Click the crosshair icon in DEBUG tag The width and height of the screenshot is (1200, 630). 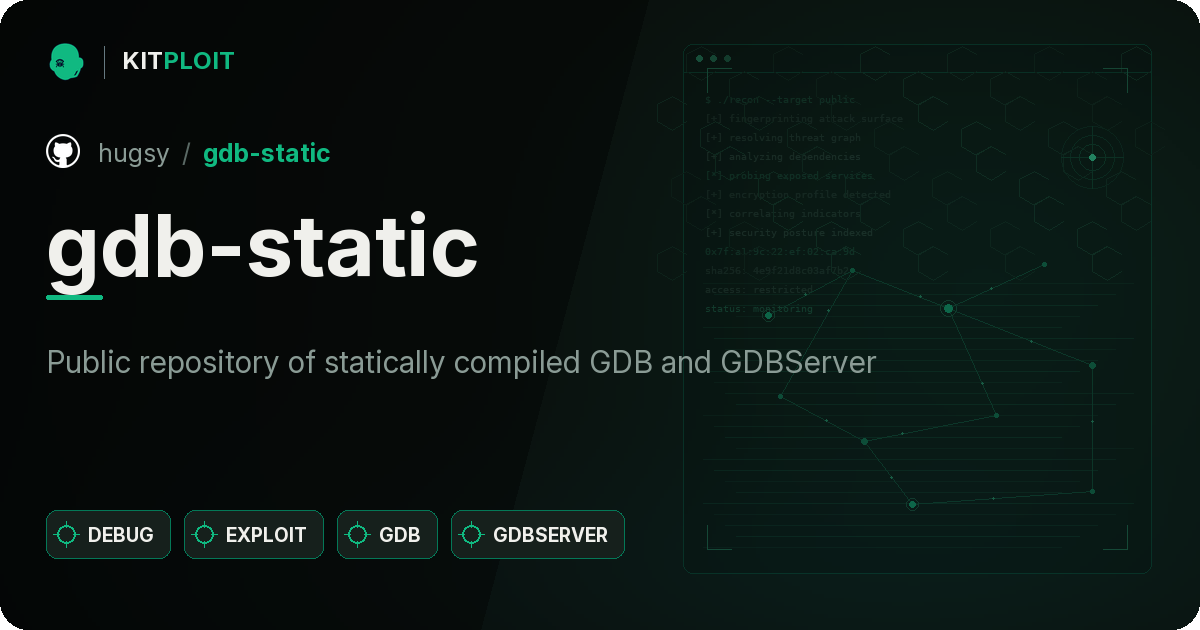coord(67,535)
